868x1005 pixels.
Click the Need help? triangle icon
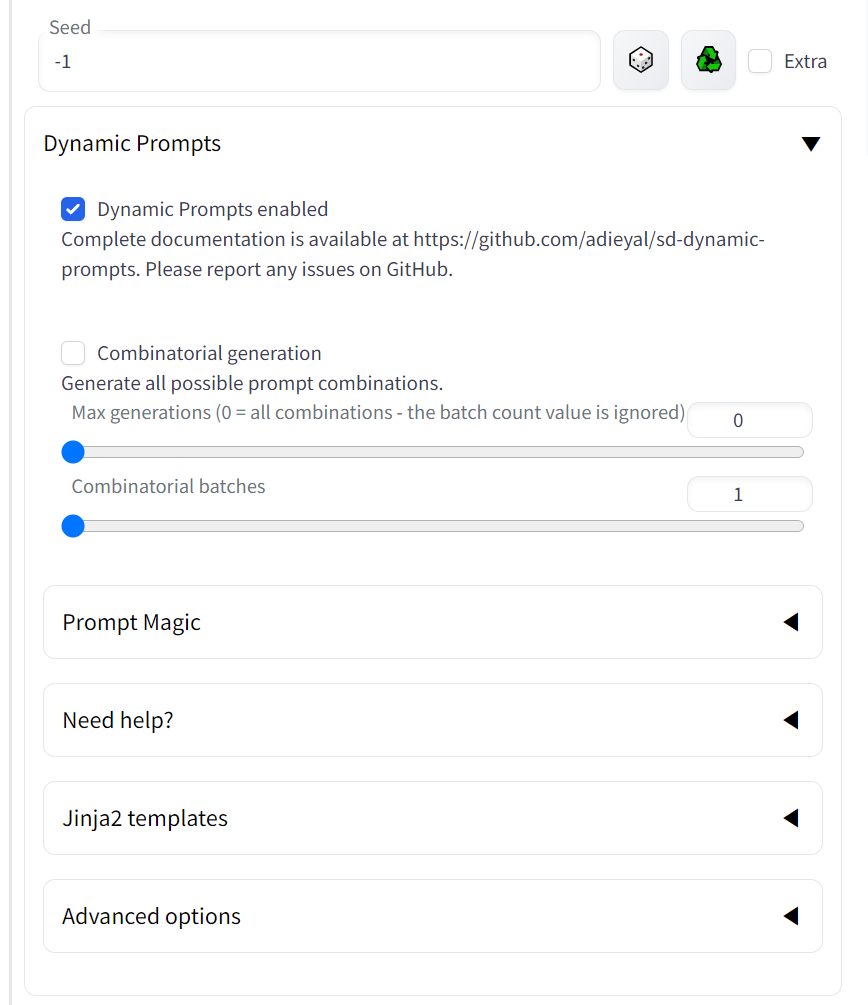point(791,720)
